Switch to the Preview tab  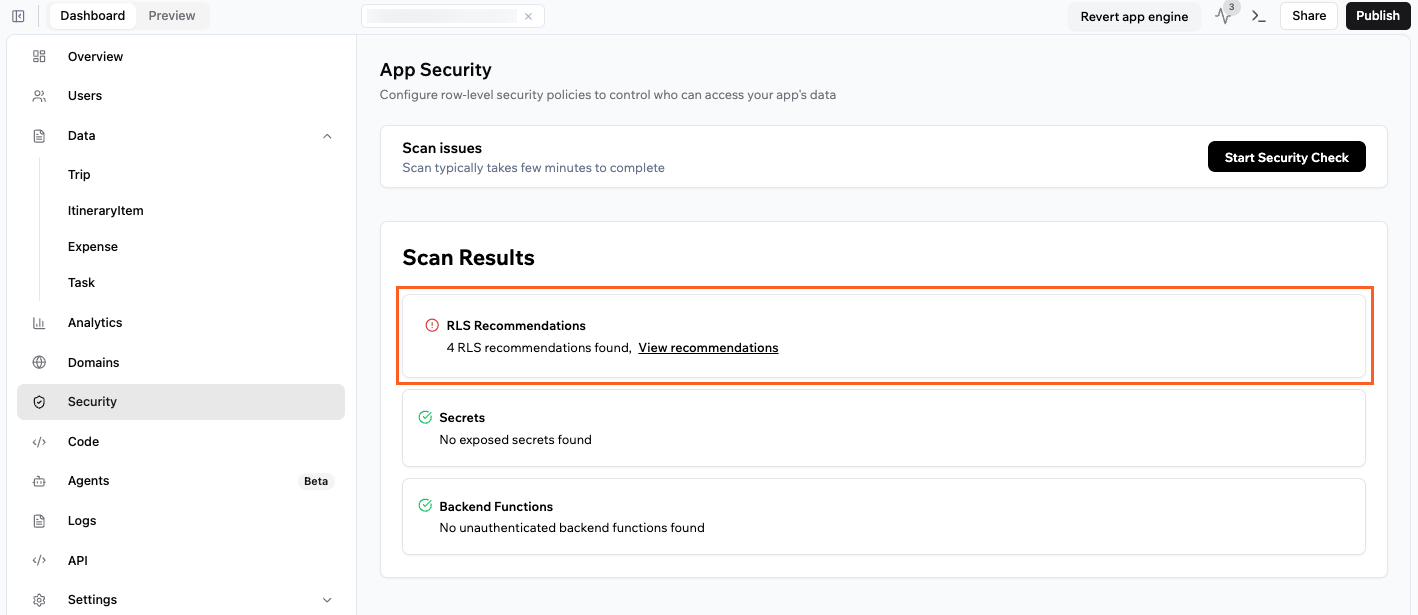tap(171, 15)
